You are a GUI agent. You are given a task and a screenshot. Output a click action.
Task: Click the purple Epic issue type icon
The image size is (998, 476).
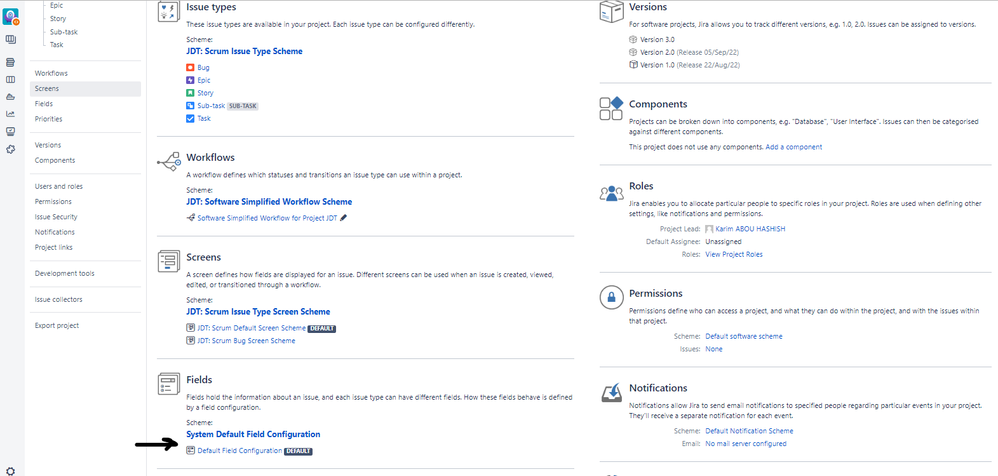pos(190,80)
